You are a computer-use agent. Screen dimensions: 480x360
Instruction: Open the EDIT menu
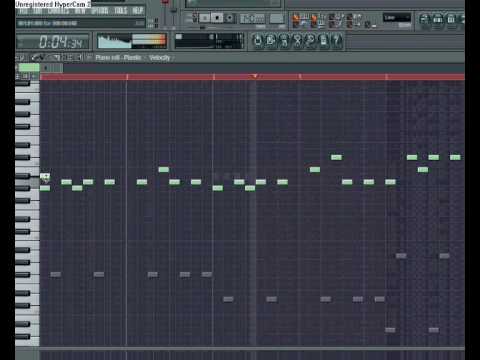(x=38, y=11)
